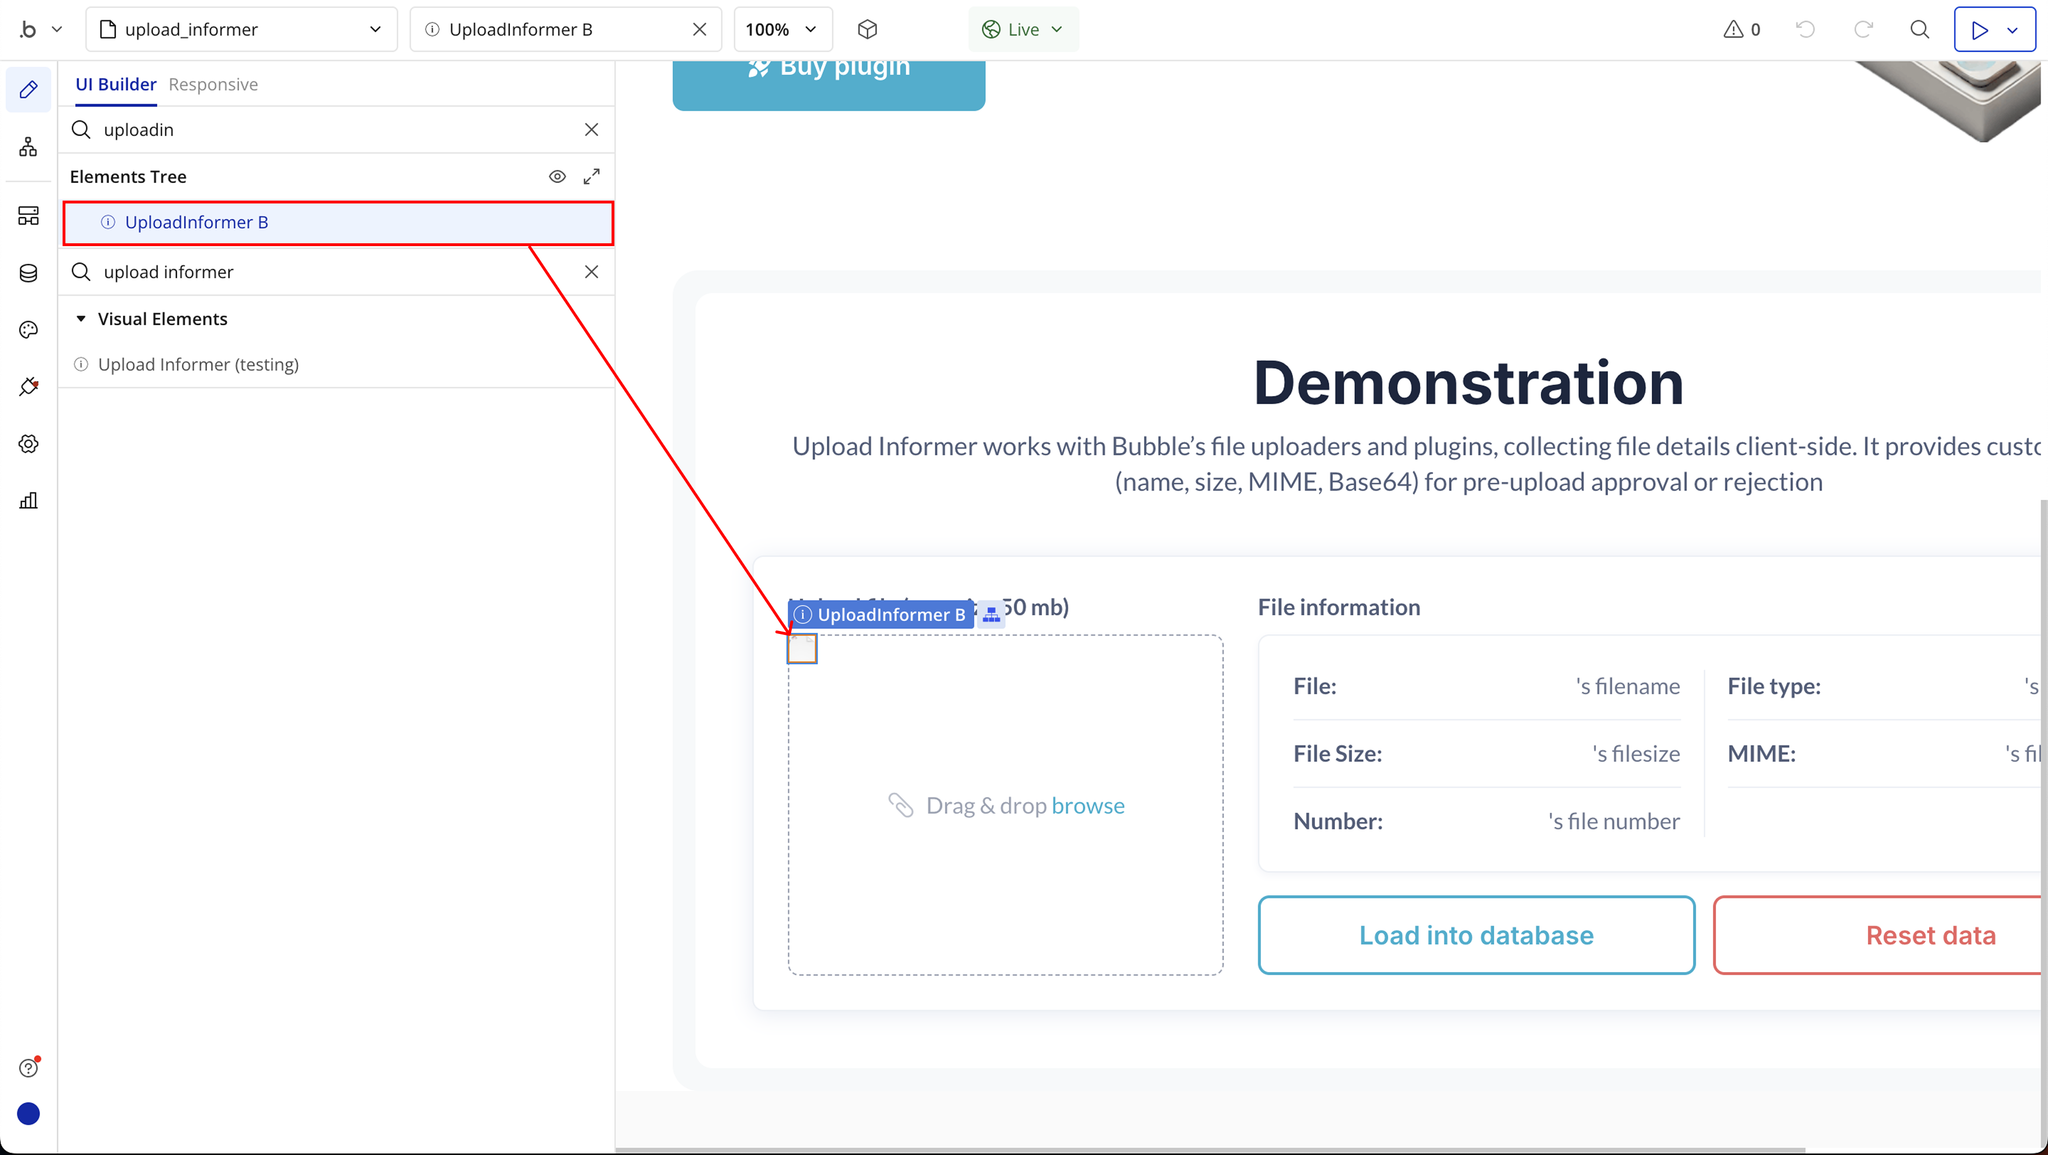Switch to the Responsive tab
2048x1155 pixels.
(213, 85)
